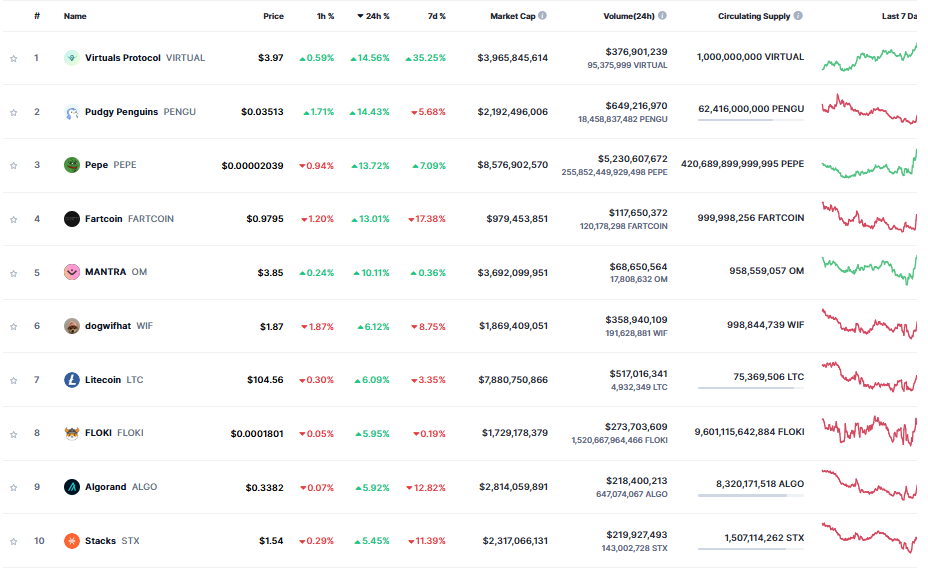Star Virtuals Protocol to add to watchlist
The image size is (928, 571).
pyautogui.click(x=14, y=59)
